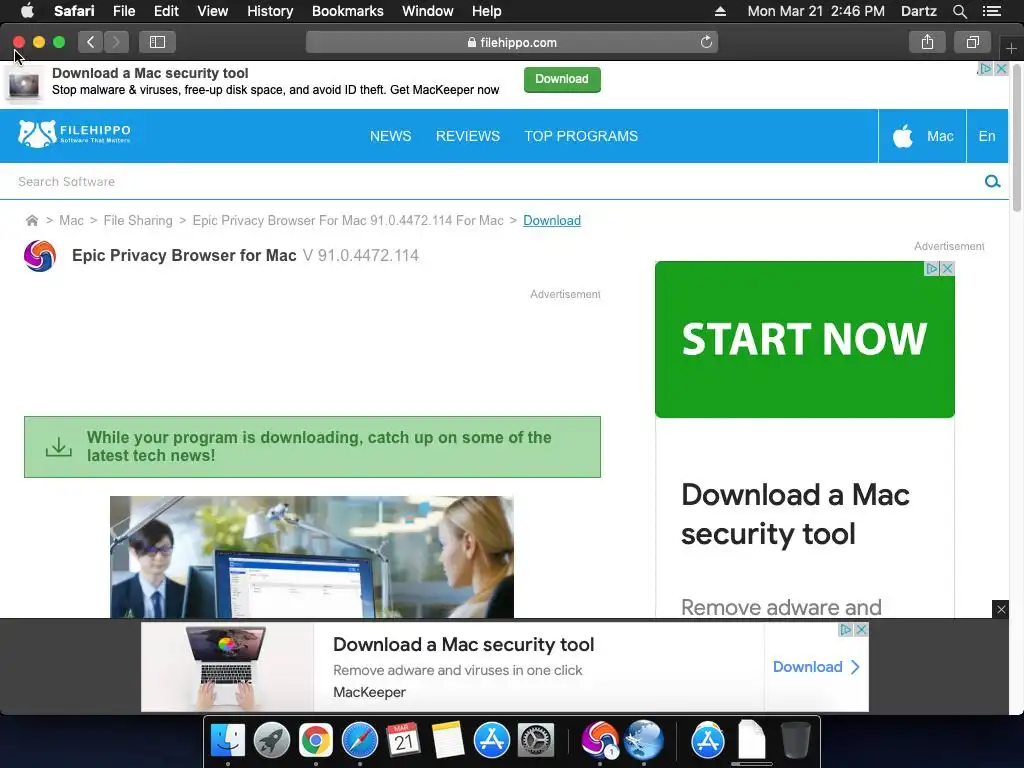This screenshot has height=768, width=1024.
Task: Close the sidebar ad with X
Action: click(947, 268)
